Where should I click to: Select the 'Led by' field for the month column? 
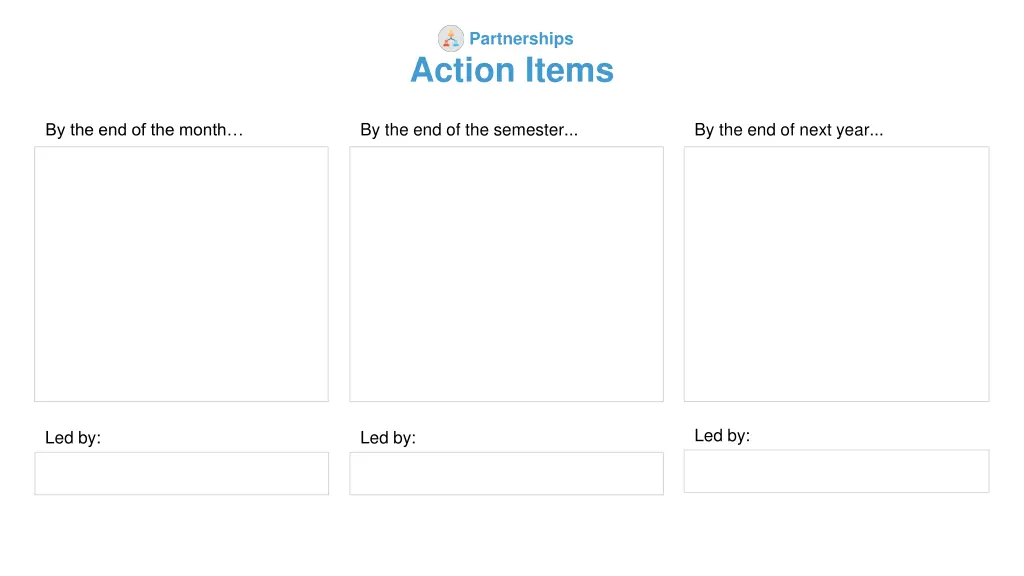tap(182, 473)
